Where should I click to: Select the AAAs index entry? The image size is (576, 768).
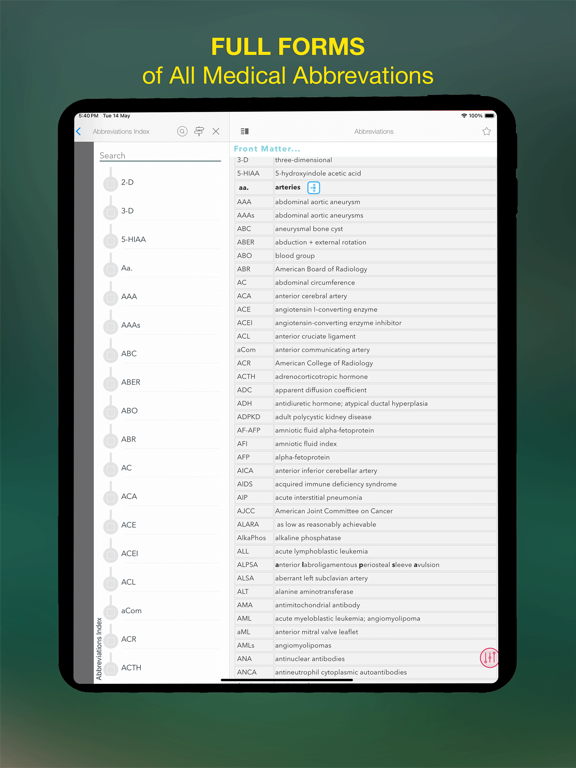coord(130,325)
